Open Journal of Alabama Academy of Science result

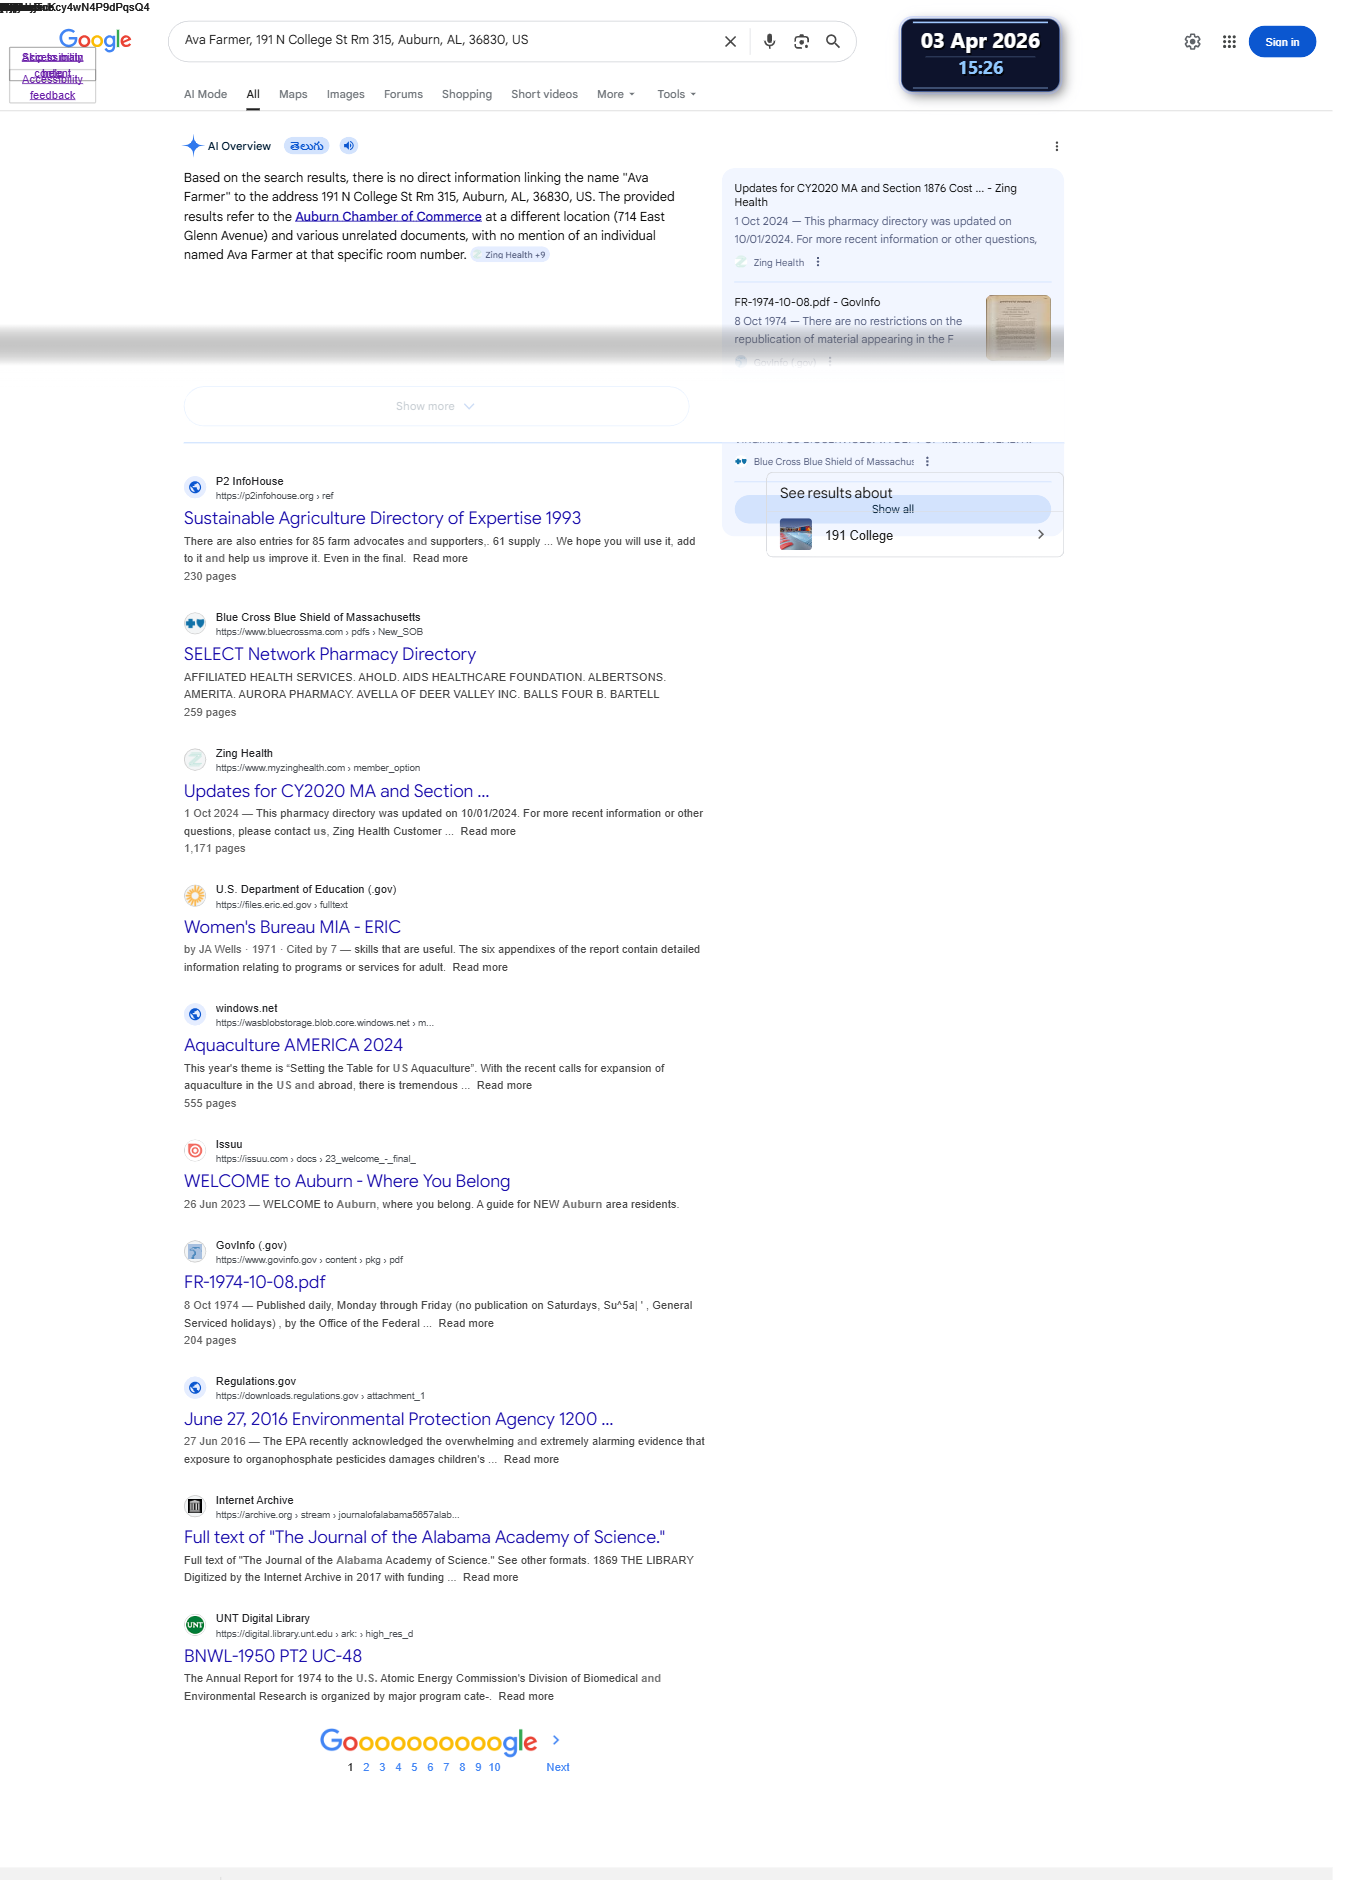pos(424,1537)
